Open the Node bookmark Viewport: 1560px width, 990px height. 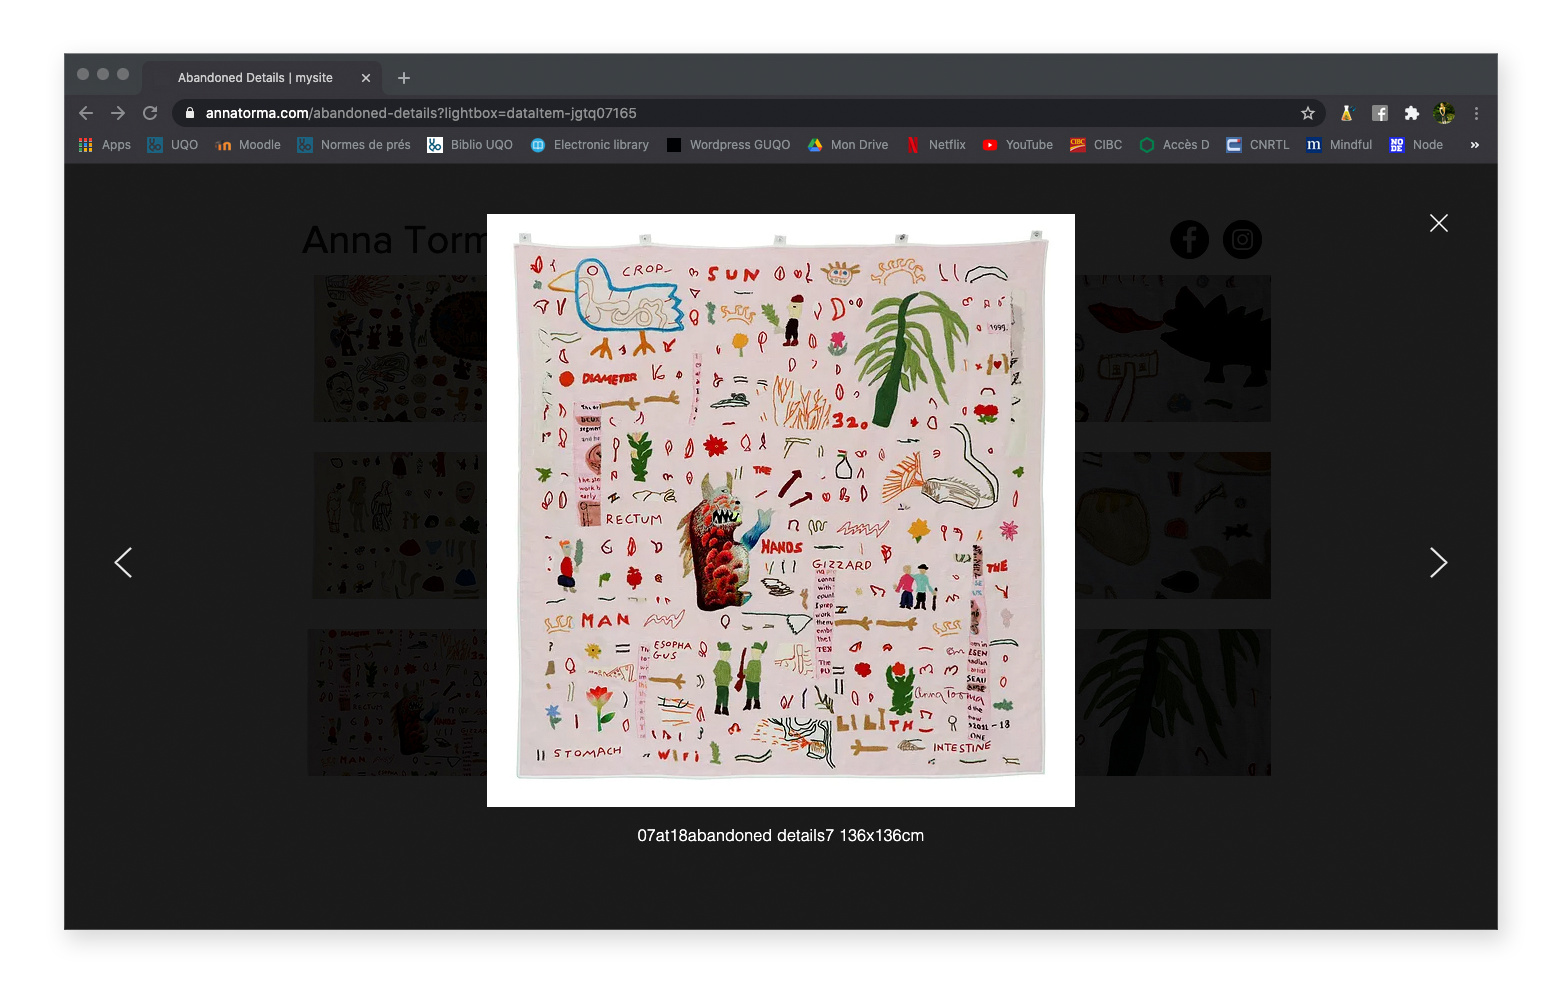[1416, 145]
